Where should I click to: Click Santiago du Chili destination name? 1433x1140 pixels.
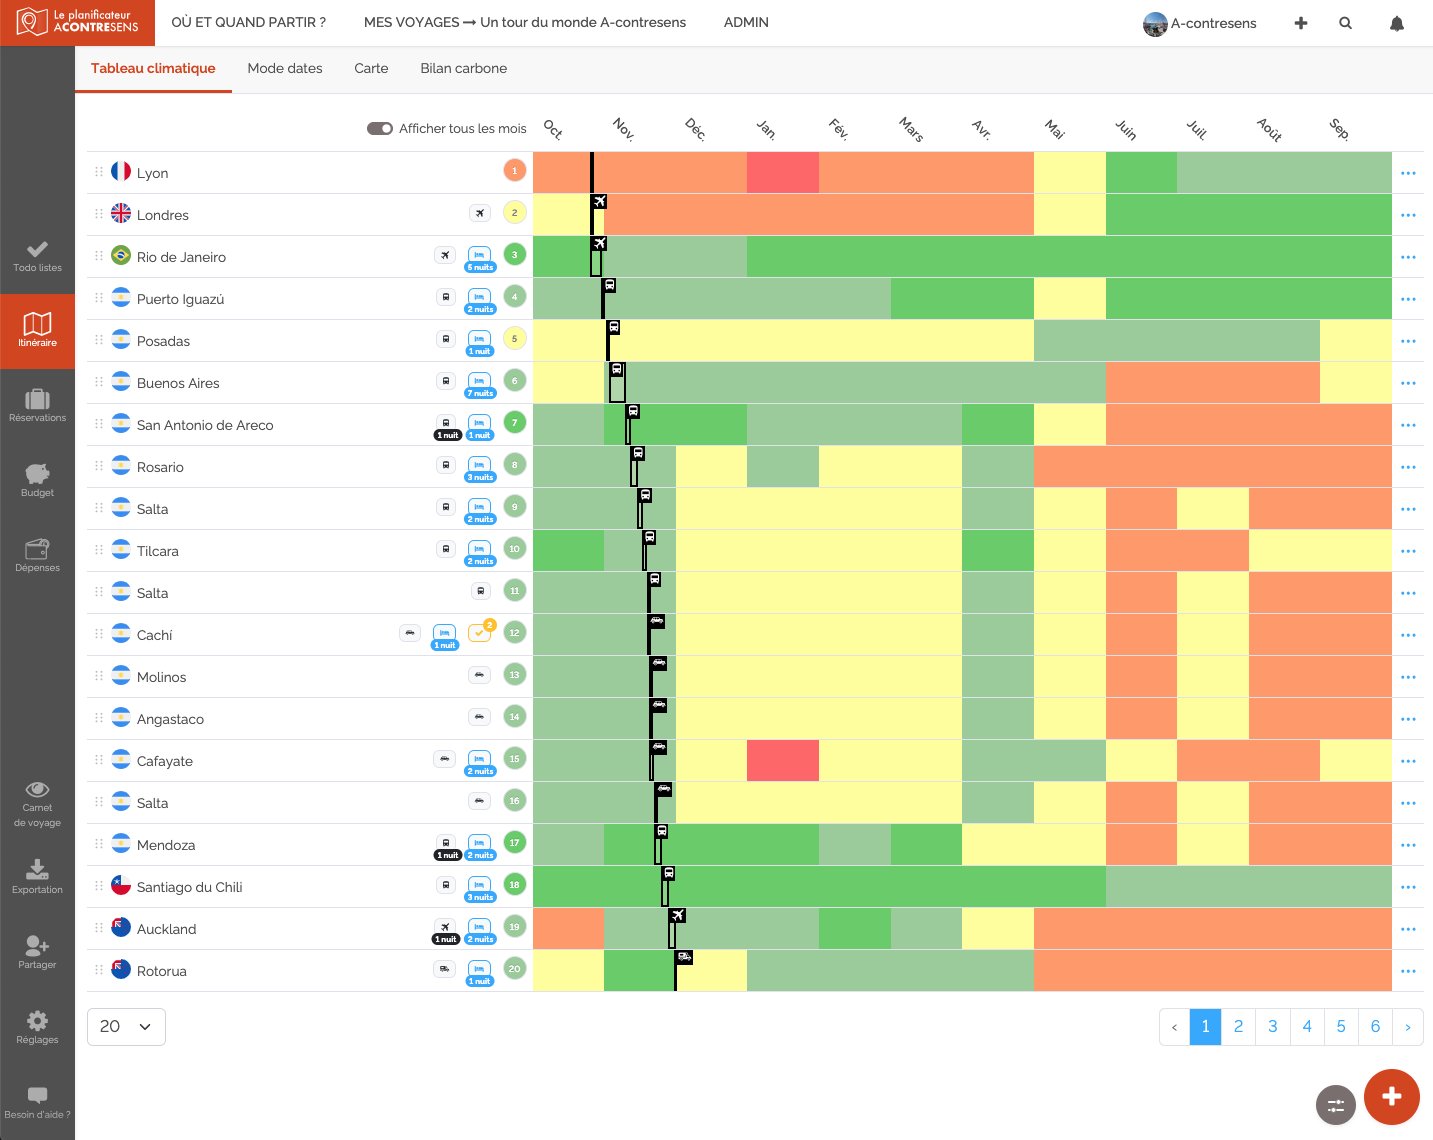(190, 887)
